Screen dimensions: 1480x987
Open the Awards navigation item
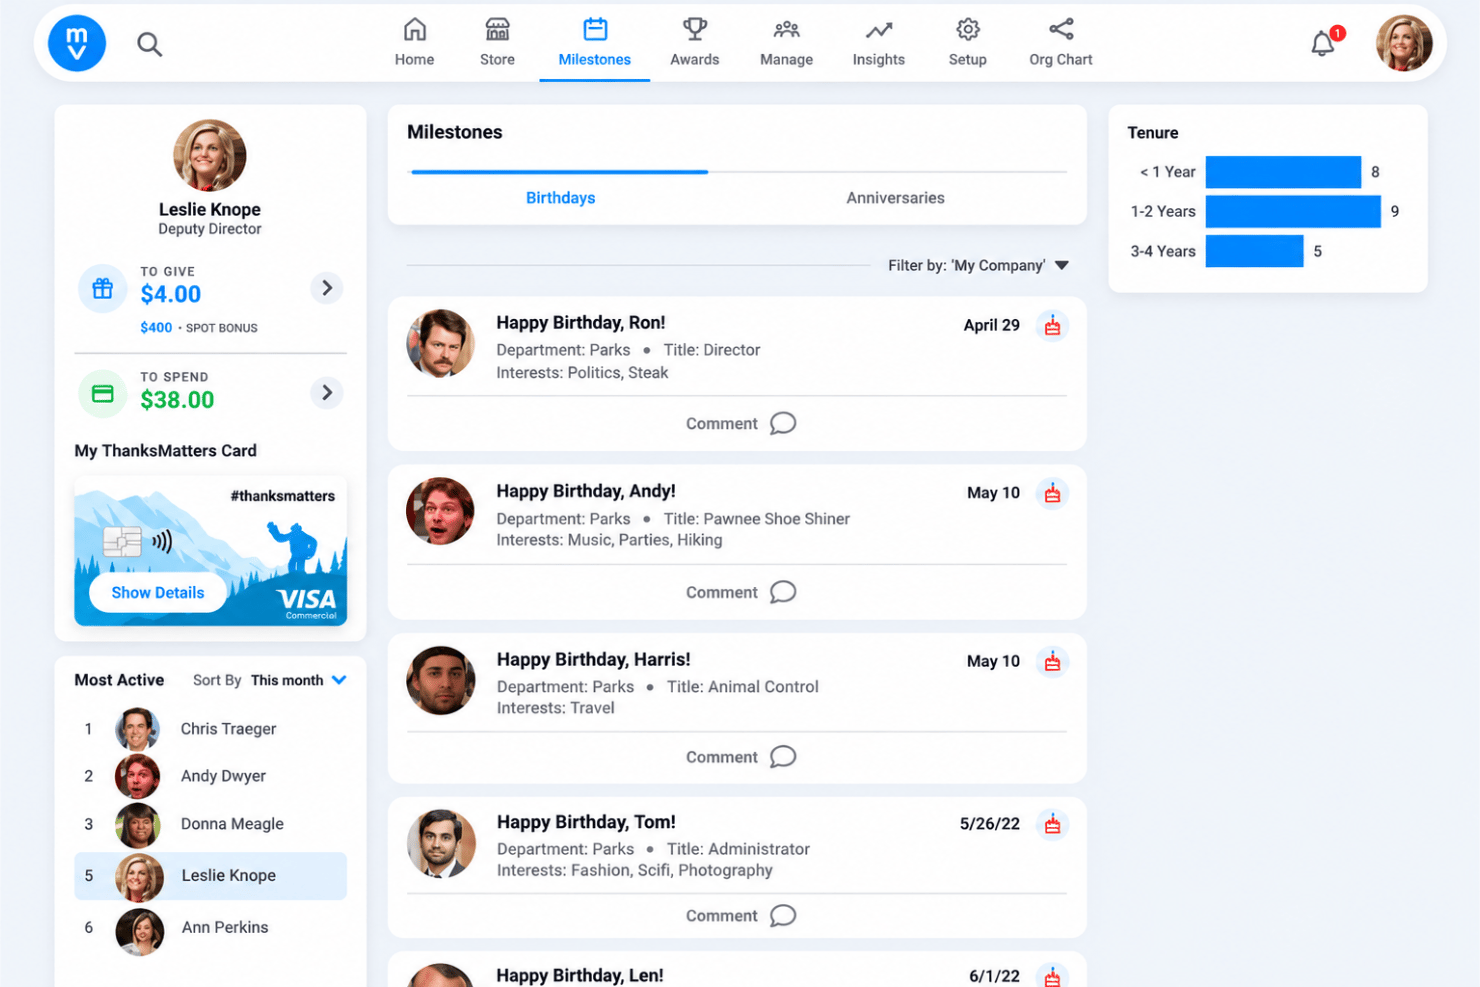click(695, 43)
